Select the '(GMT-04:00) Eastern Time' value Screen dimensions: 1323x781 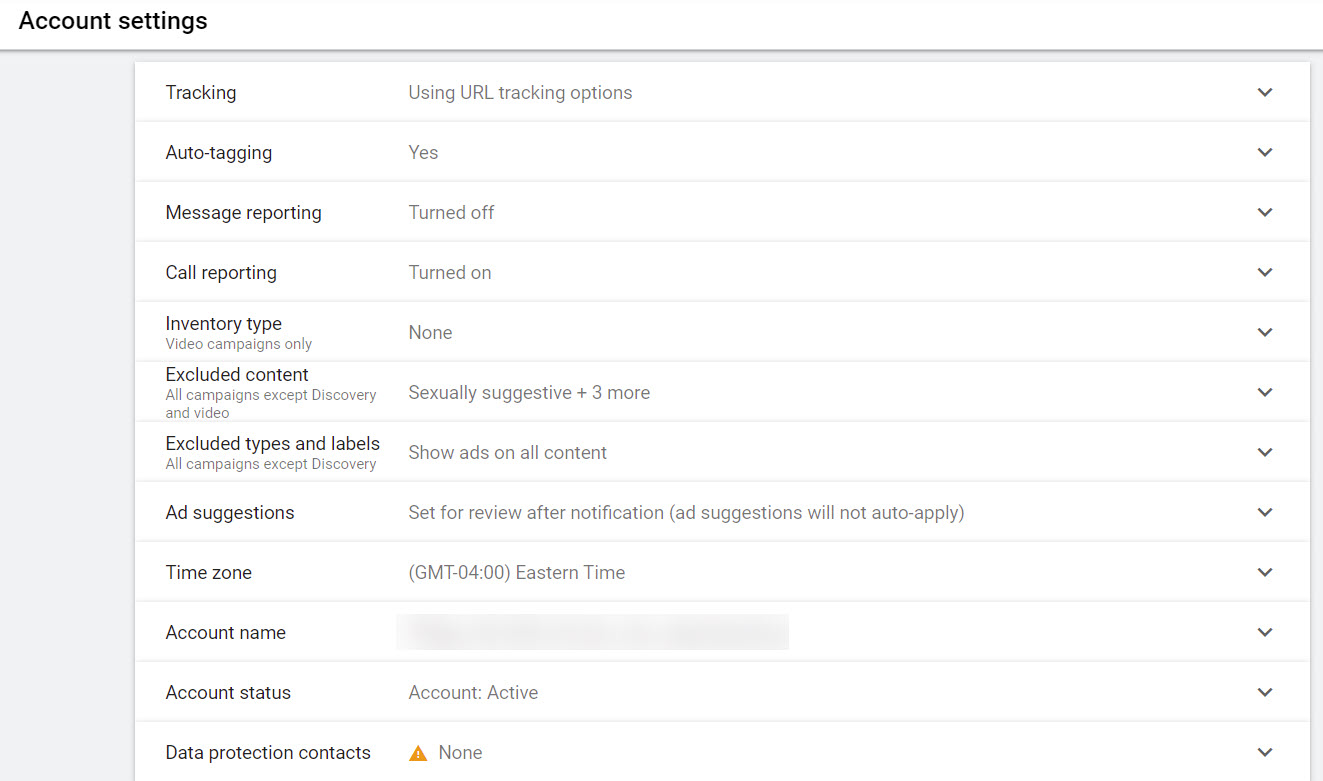point(516,572)
